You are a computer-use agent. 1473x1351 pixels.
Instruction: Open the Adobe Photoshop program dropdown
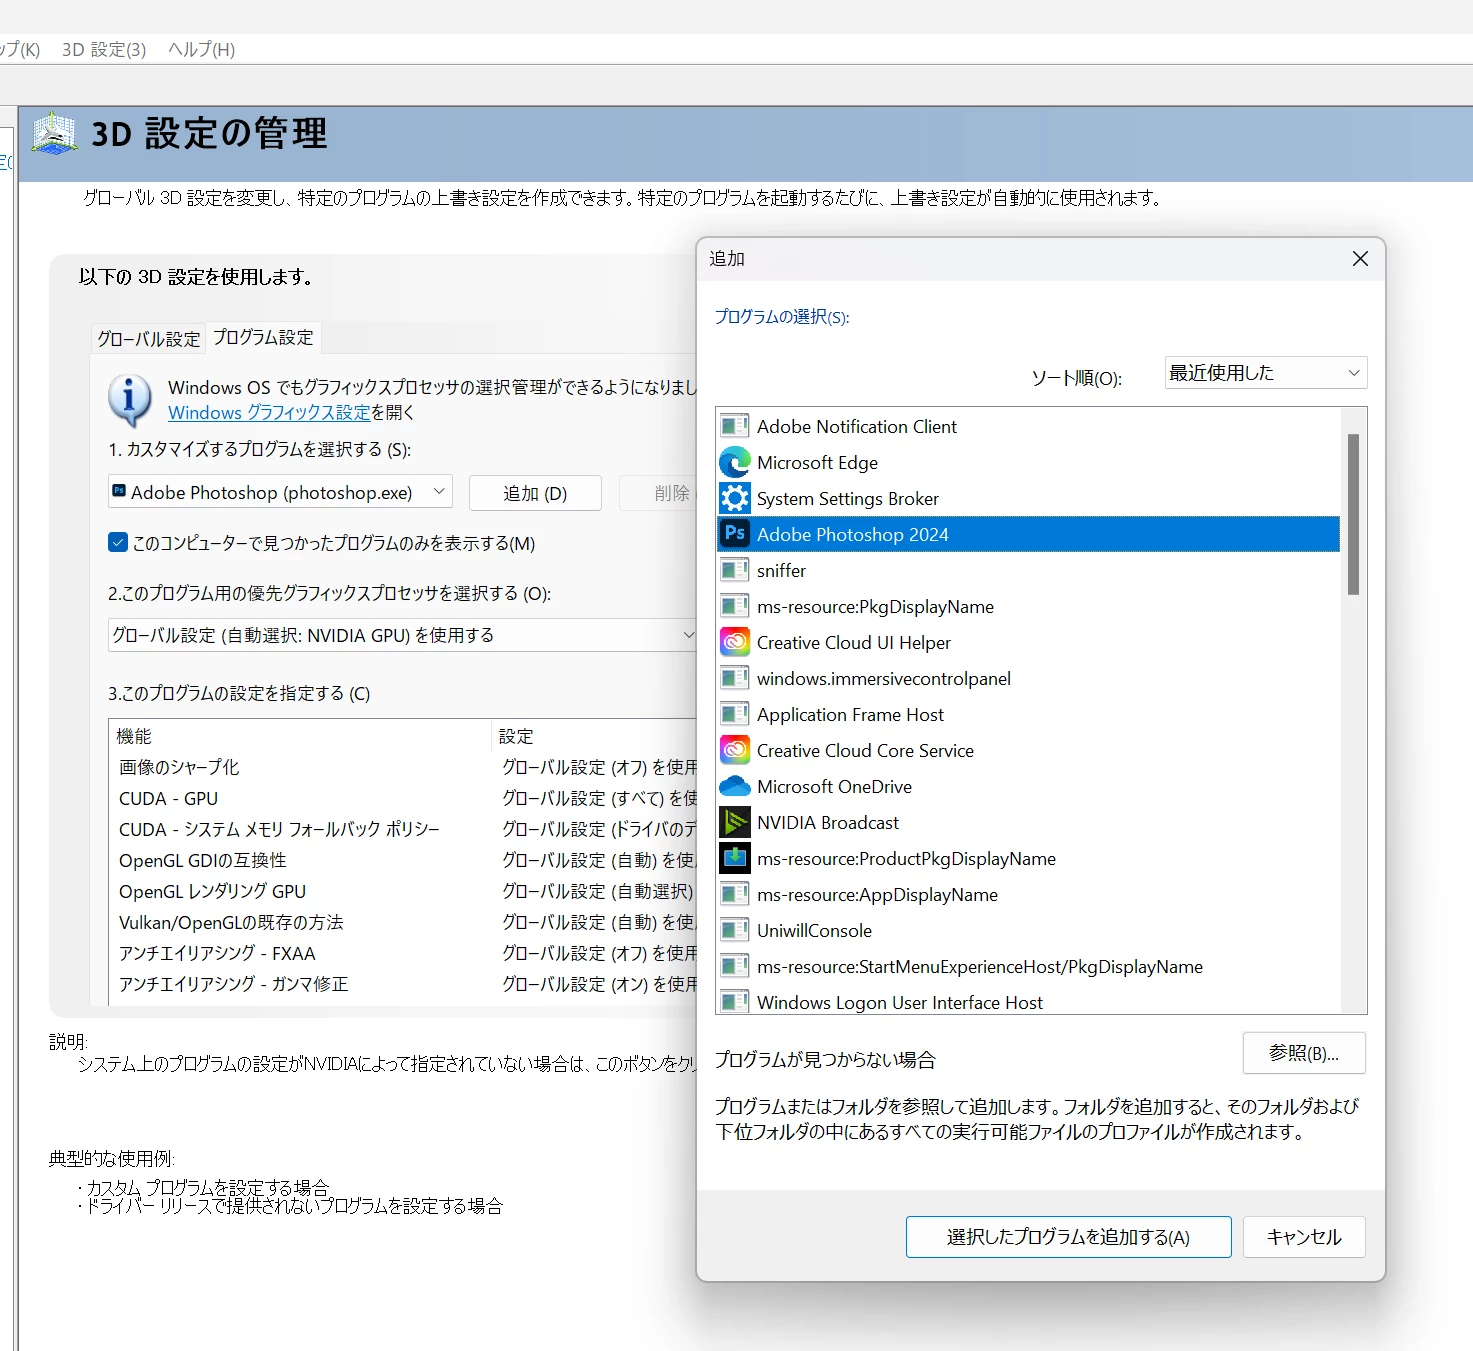pos(280,492)
